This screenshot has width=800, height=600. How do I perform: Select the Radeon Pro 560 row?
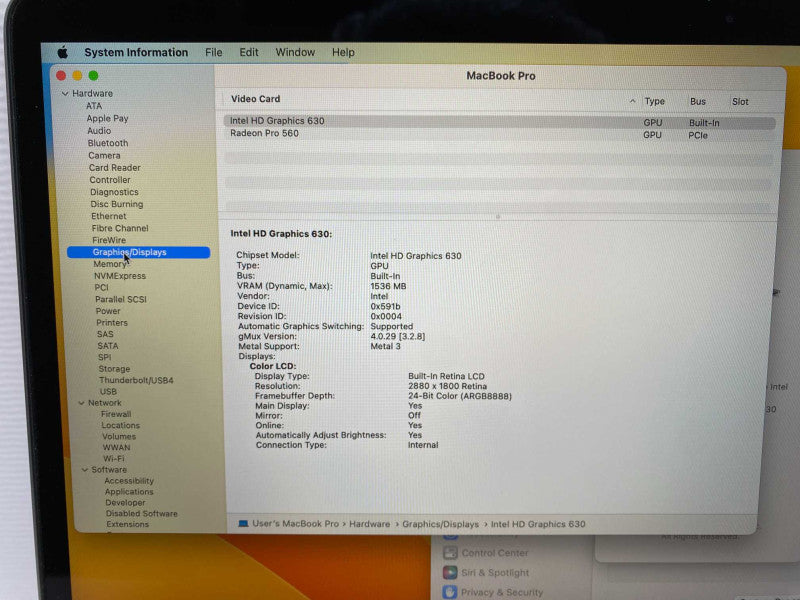tap(499, 134)
